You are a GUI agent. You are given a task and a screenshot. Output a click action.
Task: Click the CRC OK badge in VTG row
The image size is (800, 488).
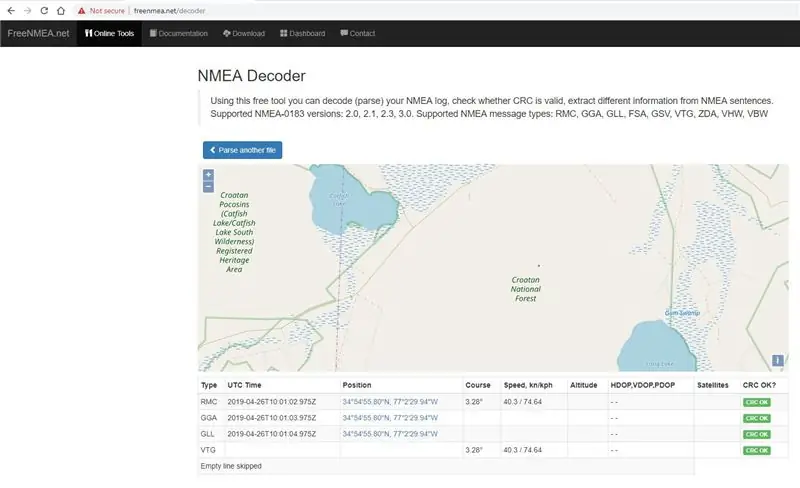coord(757,450)
